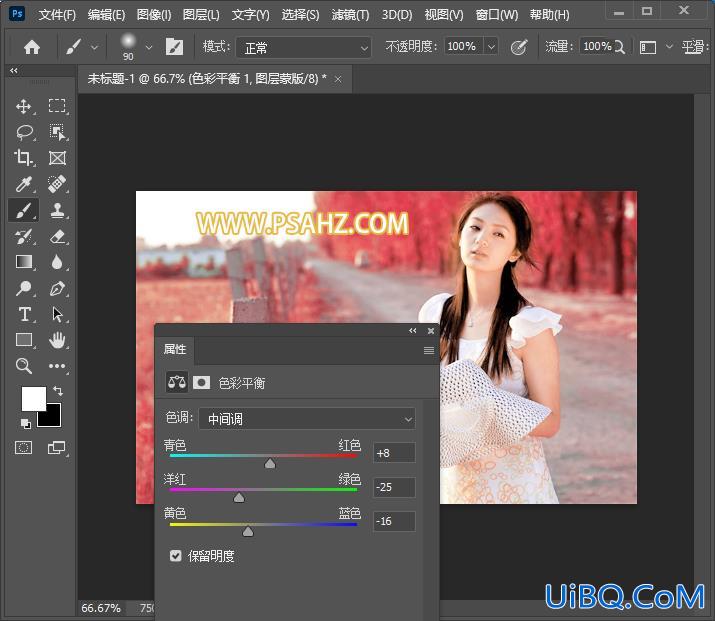This screenshot has width=715, height=621.
Task: Select the Path Selection tool
Action: [x=57, y=314]
